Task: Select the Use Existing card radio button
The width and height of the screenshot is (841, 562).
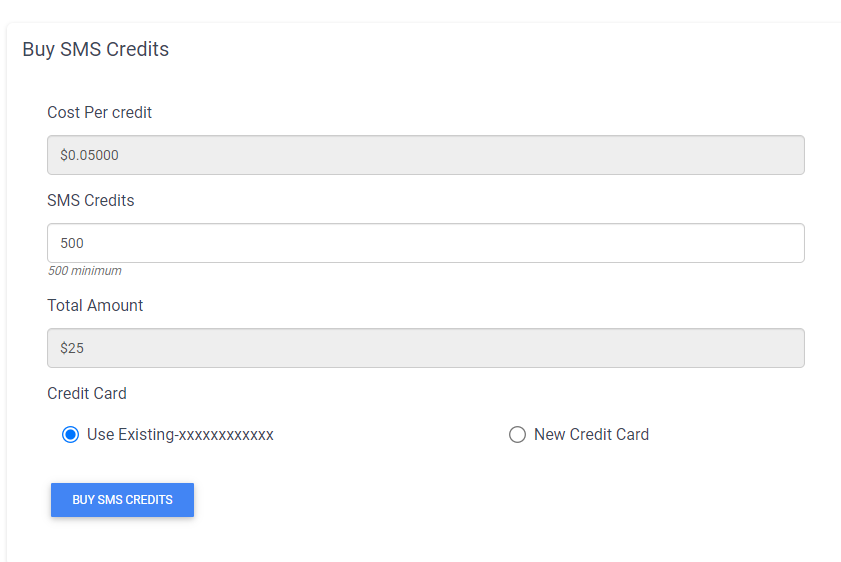Action: 70,435
